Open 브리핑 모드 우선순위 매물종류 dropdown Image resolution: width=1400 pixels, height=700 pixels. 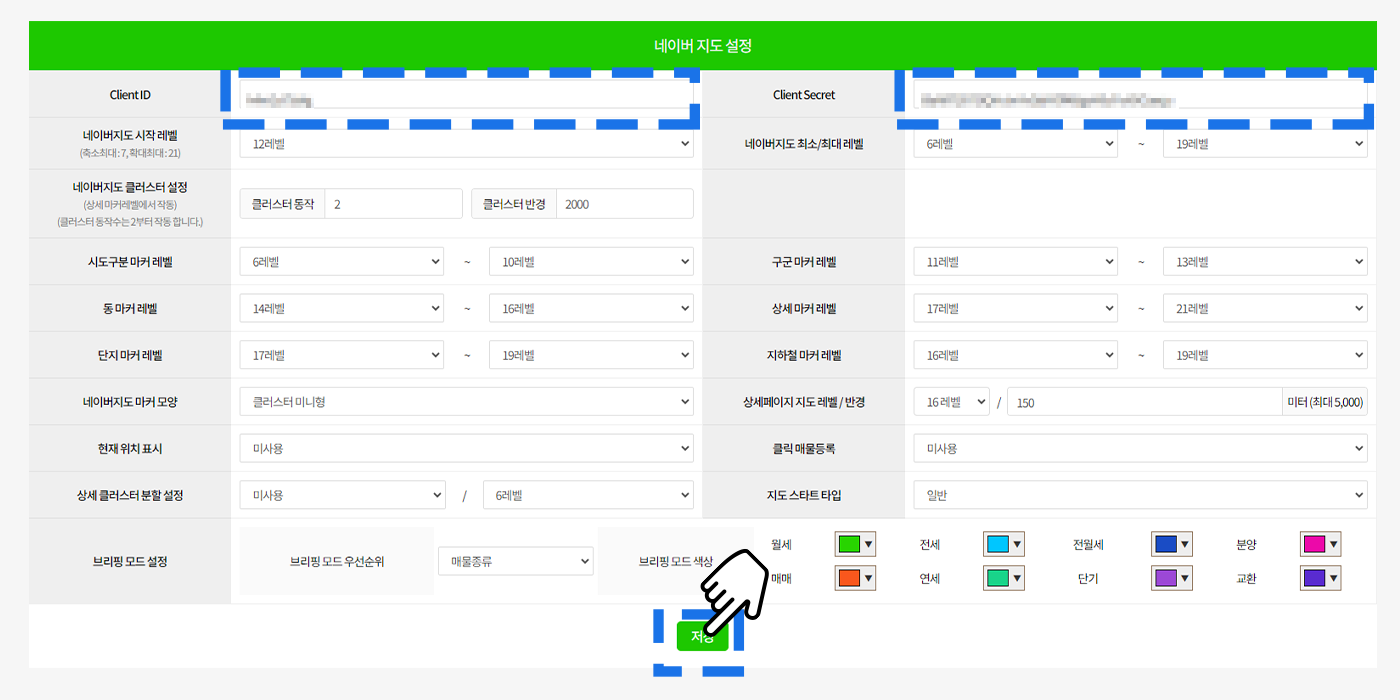point(516,561)
